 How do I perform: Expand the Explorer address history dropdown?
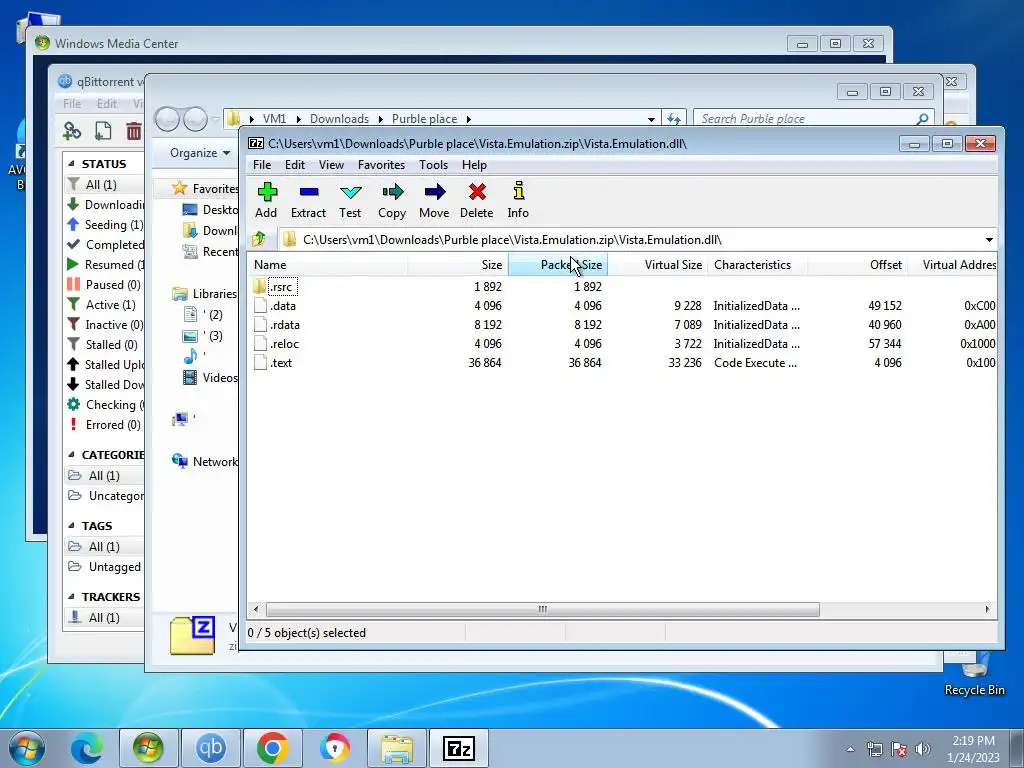[x=651, y=120]
